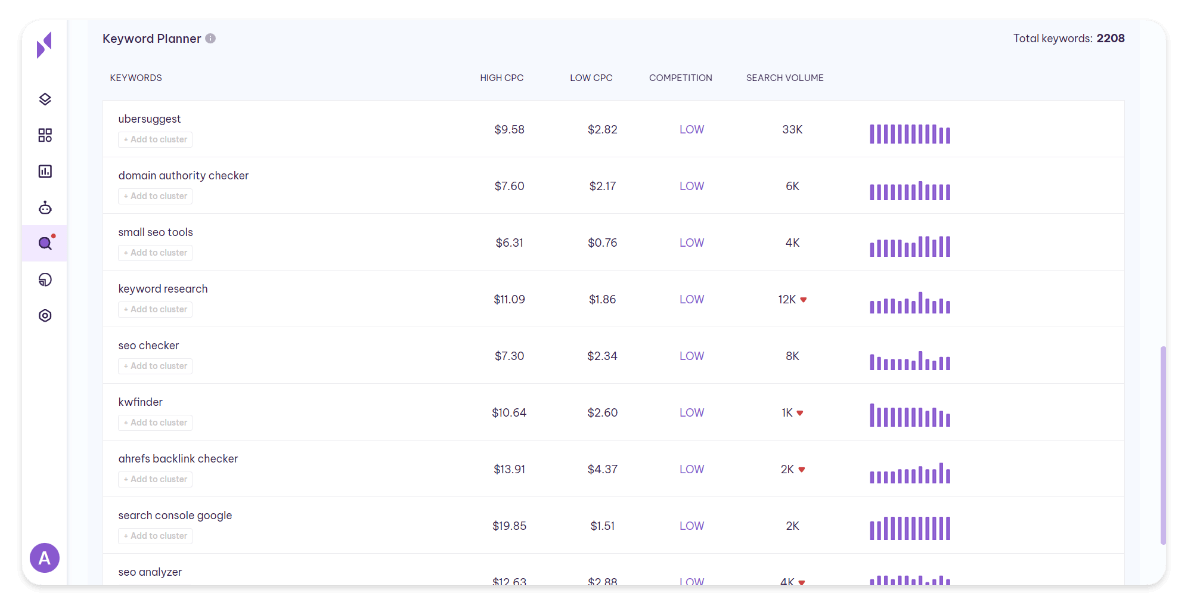Click the trend bar chart for ubersuggest

pyautogui.click(x=909, y=134)
